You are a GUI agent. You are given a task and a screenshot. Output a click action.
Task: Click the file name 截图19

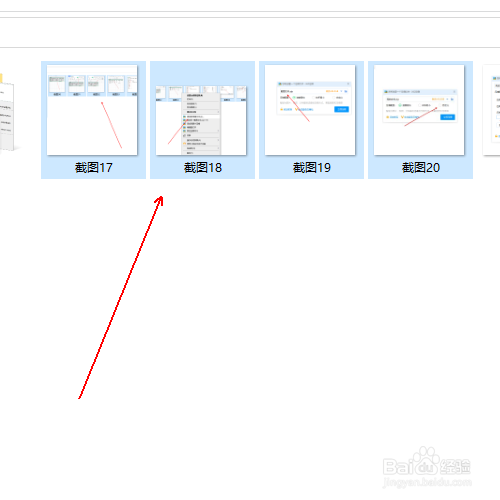click(x=312, y=167)
